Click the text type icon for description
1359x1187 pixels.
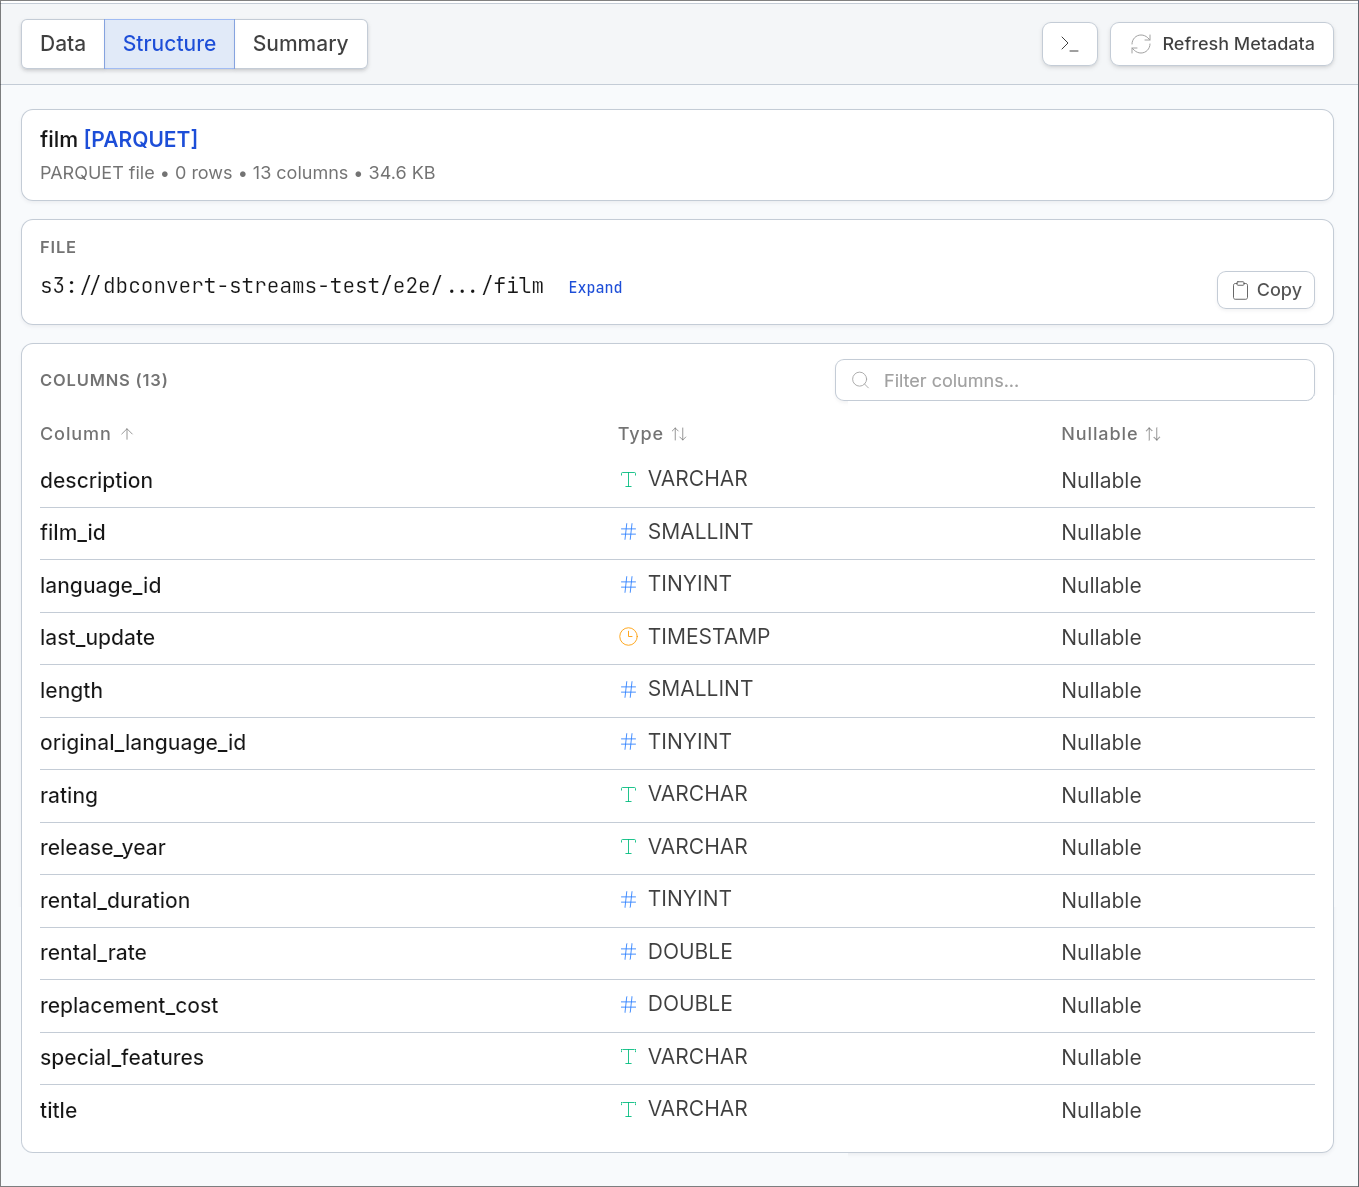click(x=628, y=480)
